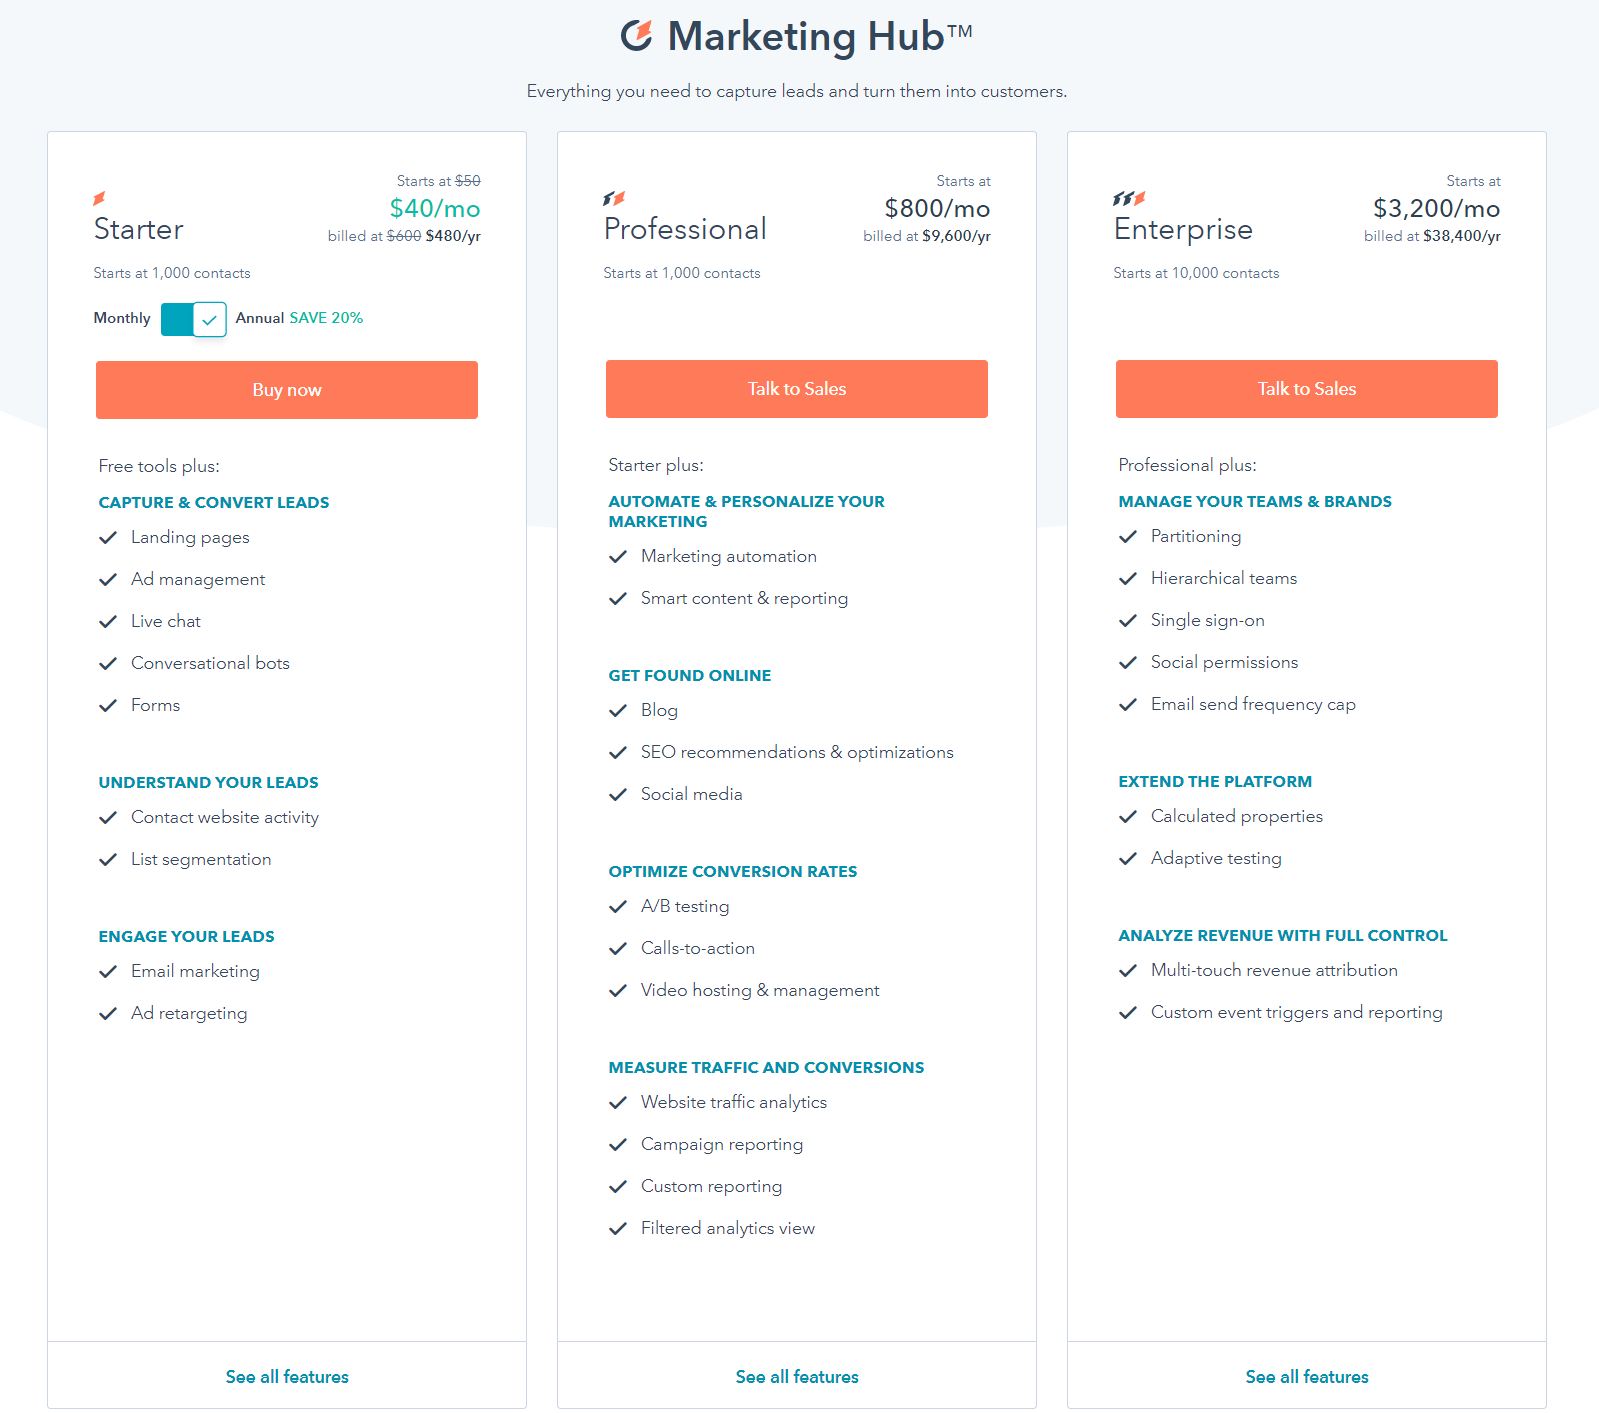The image size is (1599, 1413).
Task: Click the EXTEND THE PLATFORM heading
Action: coord(1215,782)
